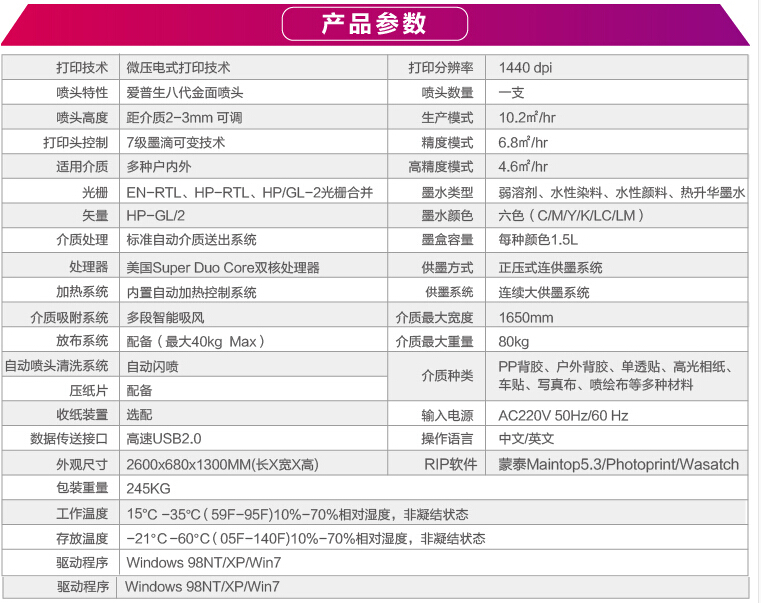Click 爱普生八代金面喷头 value
The height and width of the screenshot is (603, 761).
tap(184, 92)
